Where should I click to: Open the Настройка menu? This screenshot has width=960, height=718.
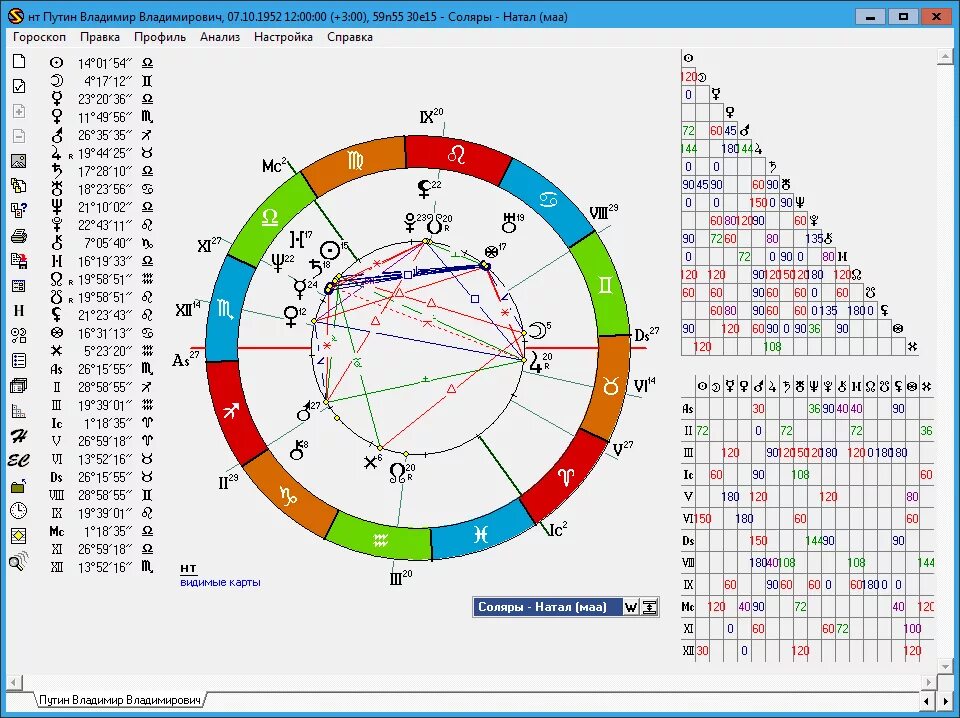(x=283, y=37)
